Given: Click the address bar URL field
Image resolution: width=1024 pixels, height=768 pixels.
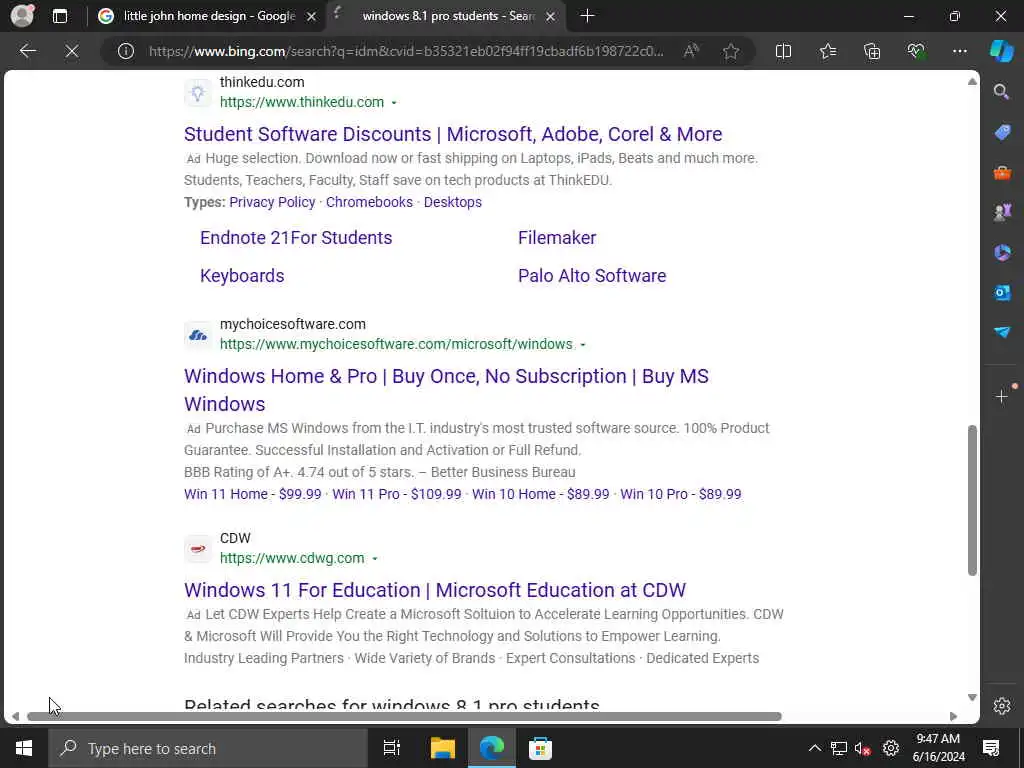Looking at the screenshot, I should click(x=406, y=51).
